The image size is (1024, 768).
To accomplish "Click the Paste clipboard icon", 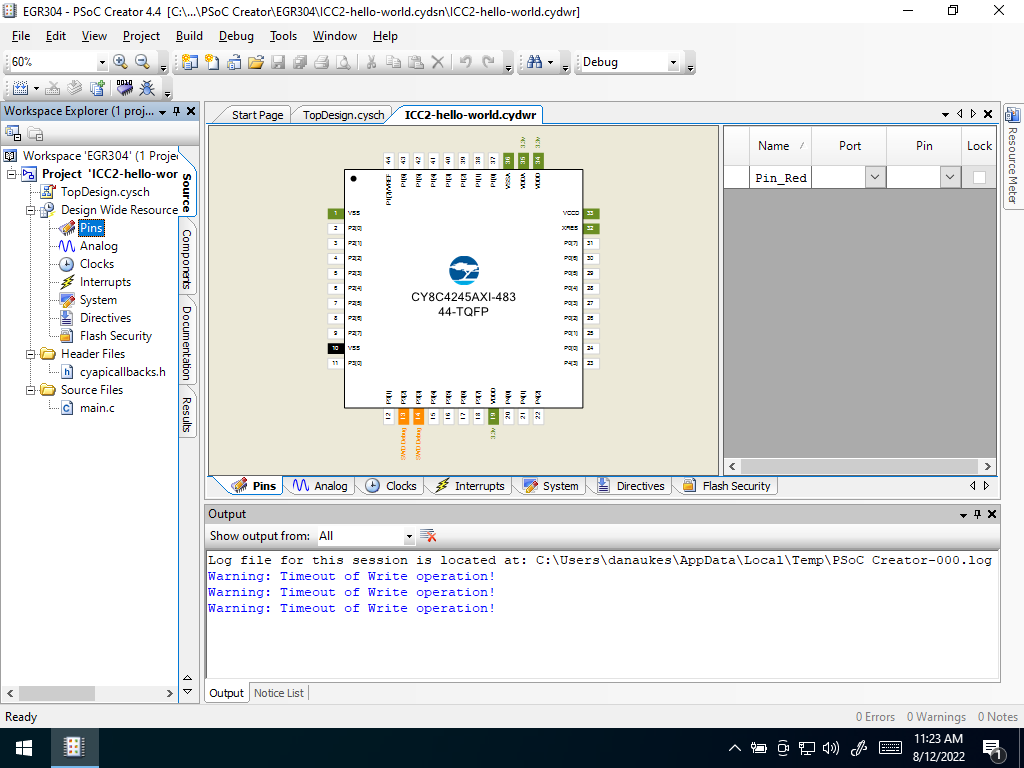I will pos(415,62).
